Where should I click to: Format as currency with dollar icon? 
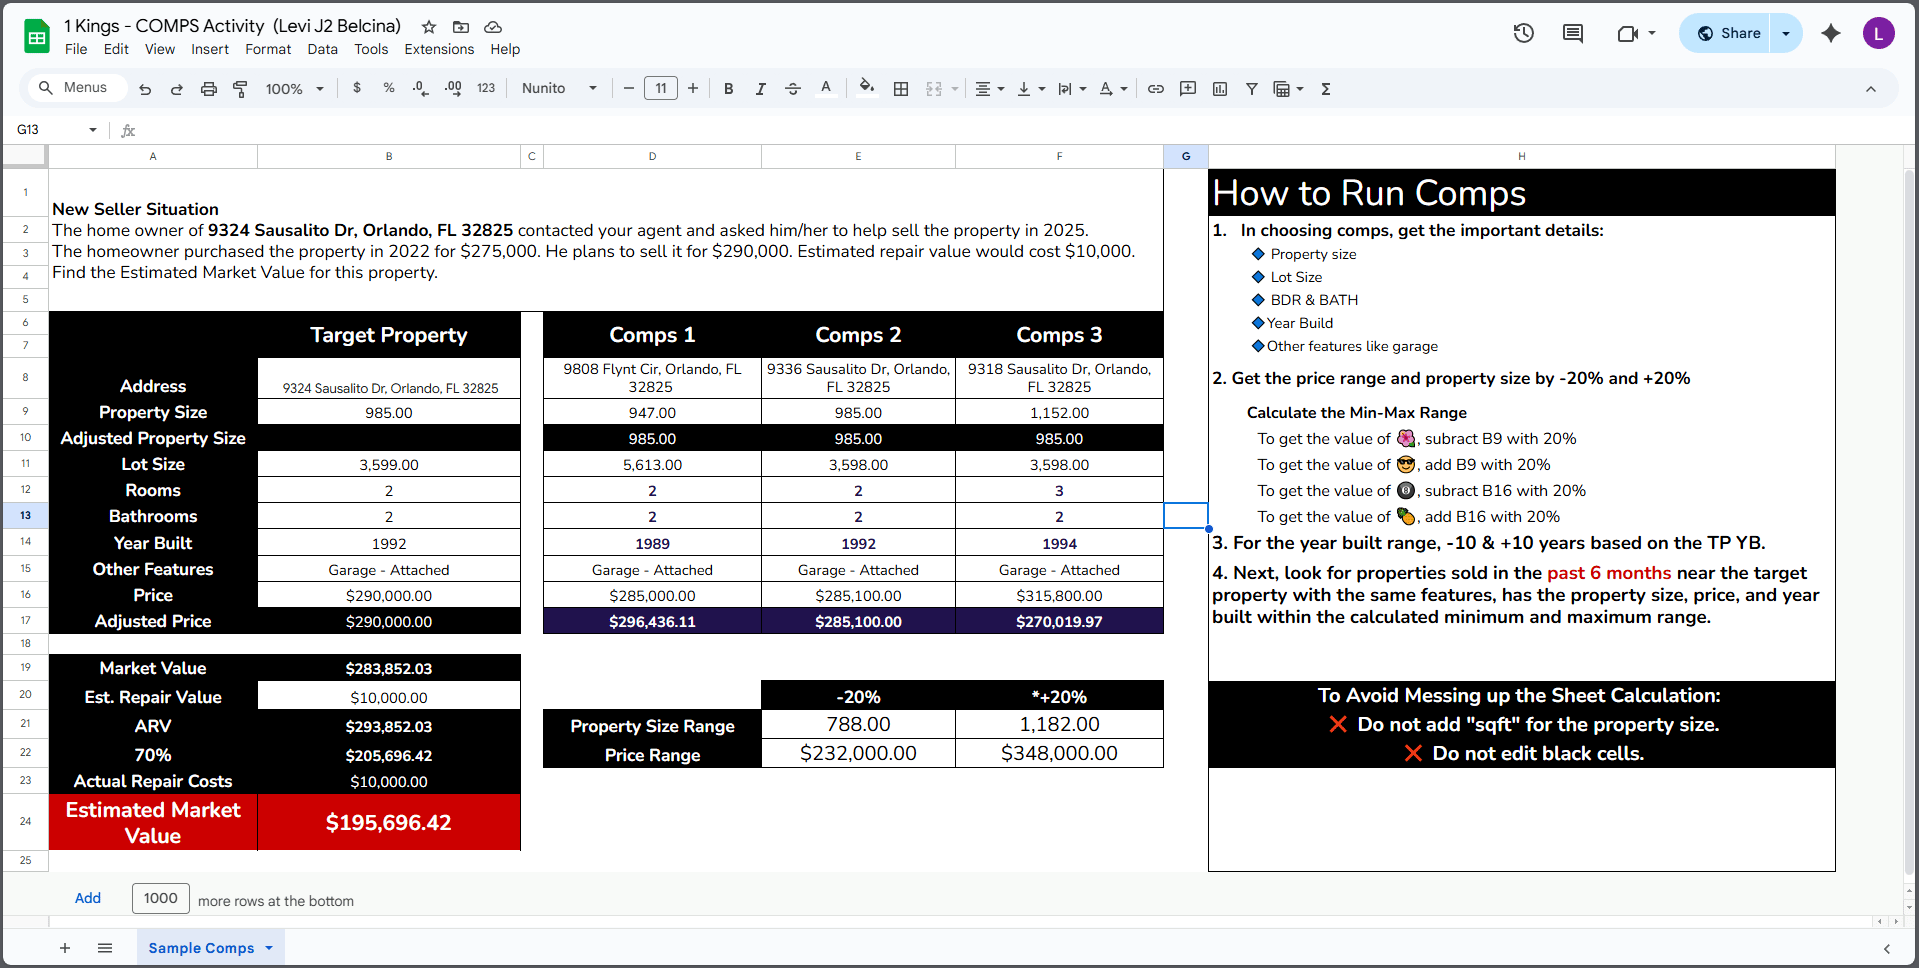[357, 88]
